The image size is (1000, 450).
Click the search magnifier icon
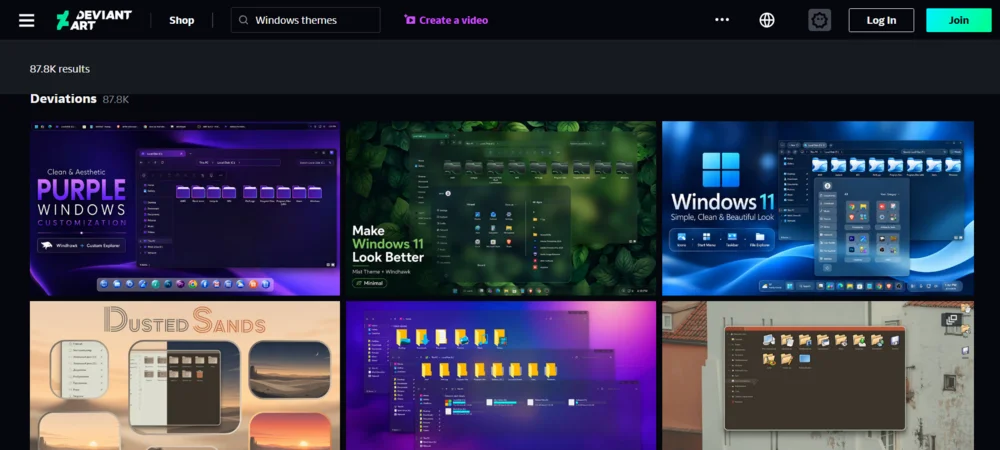tap(243, 20)
